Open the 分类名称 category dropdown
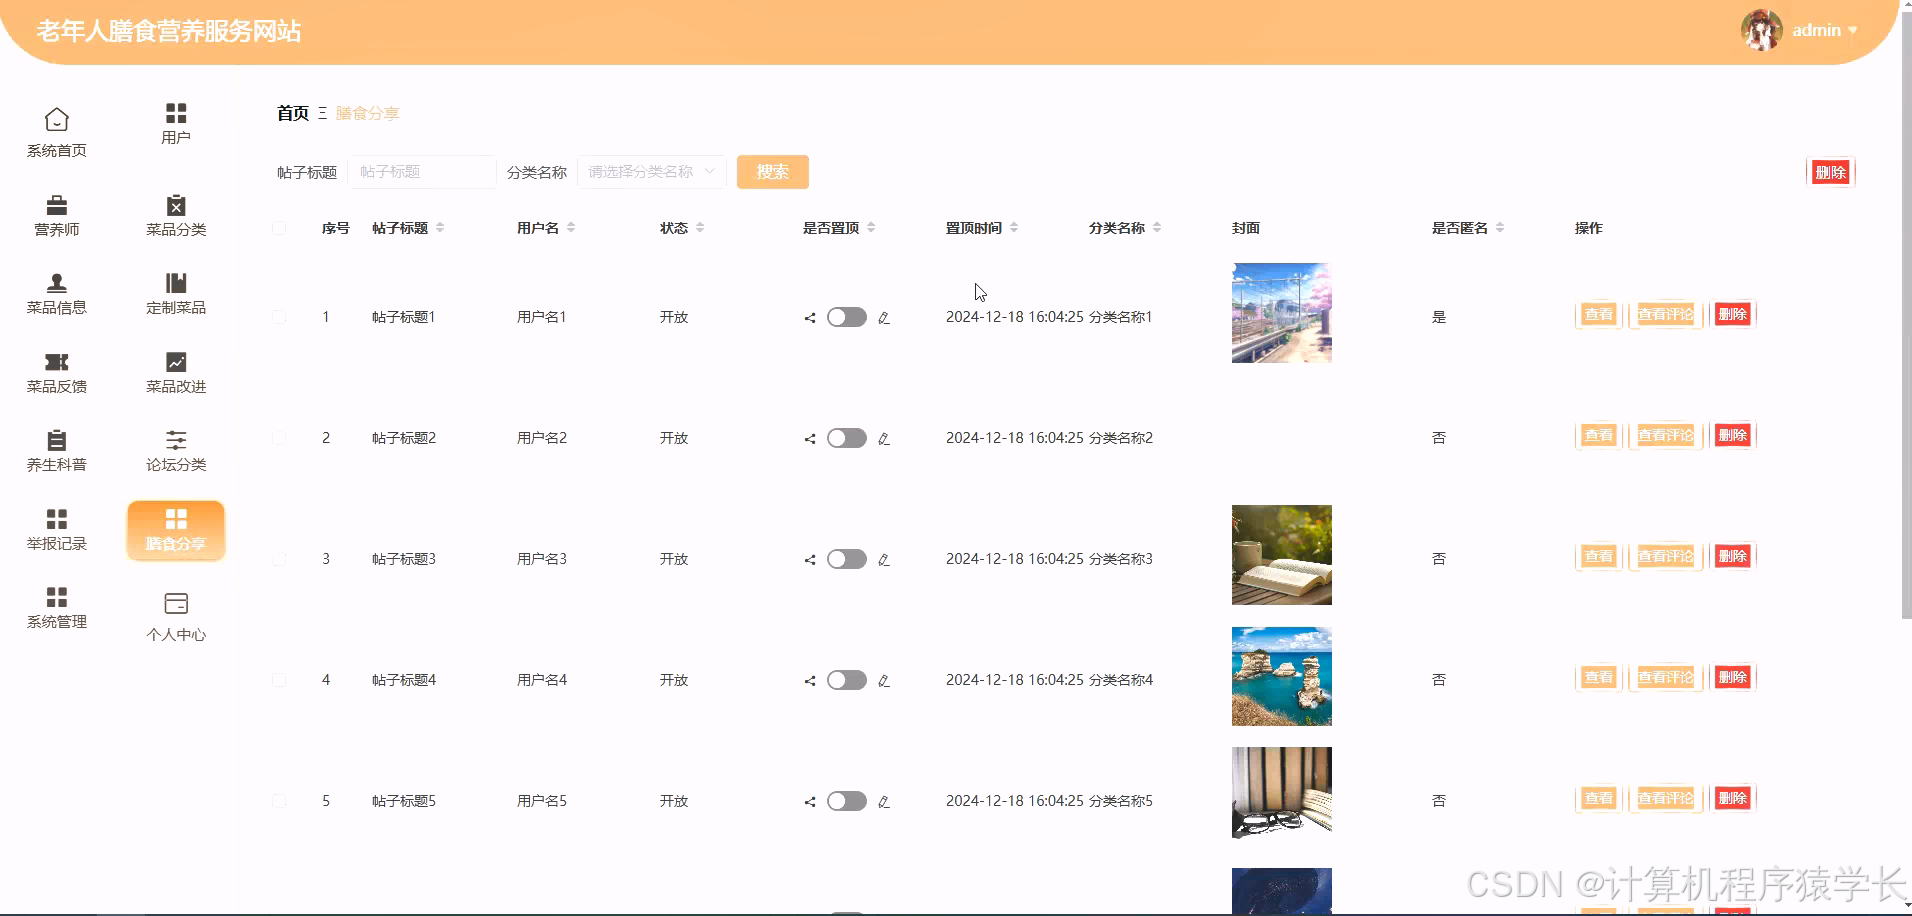The height and width of the screenshot is (916, 1912). point(651,171)
